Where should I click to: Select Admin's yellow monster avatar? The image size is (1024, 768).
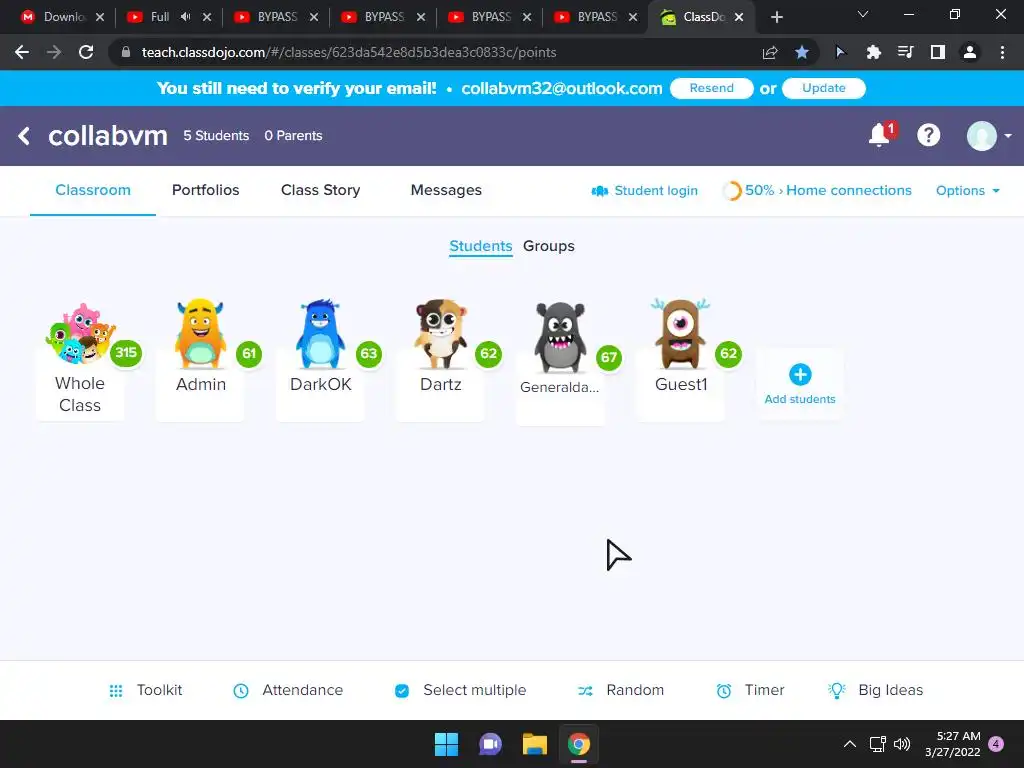[x=200, y=334]
